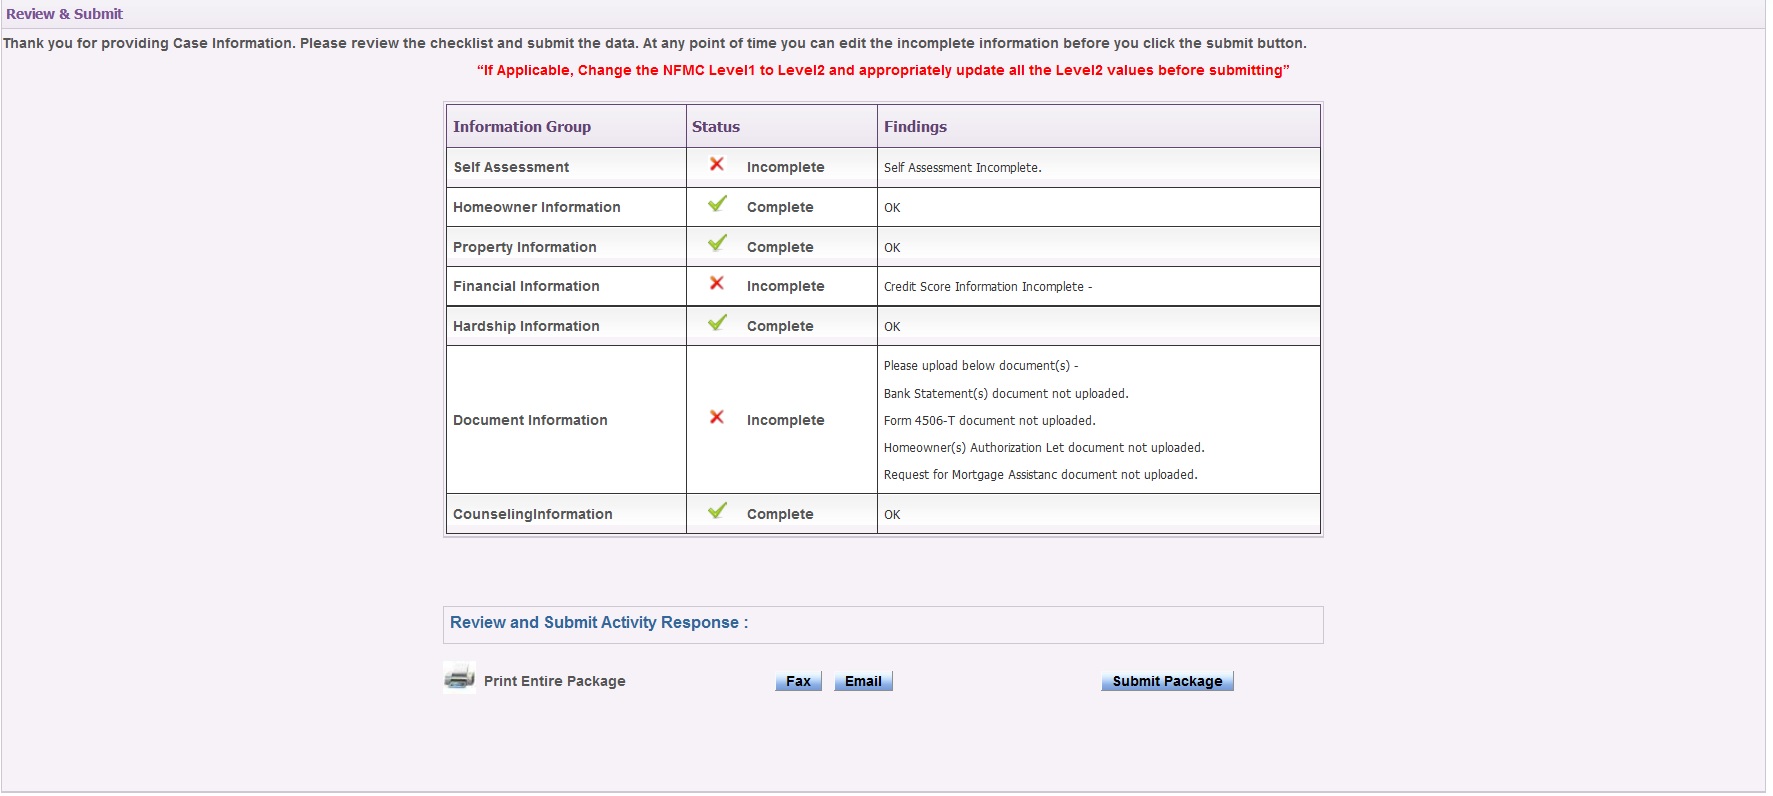Click the printer icon for printing package
The height and width of the screenshot is (796, 1773).
point(459,678)
